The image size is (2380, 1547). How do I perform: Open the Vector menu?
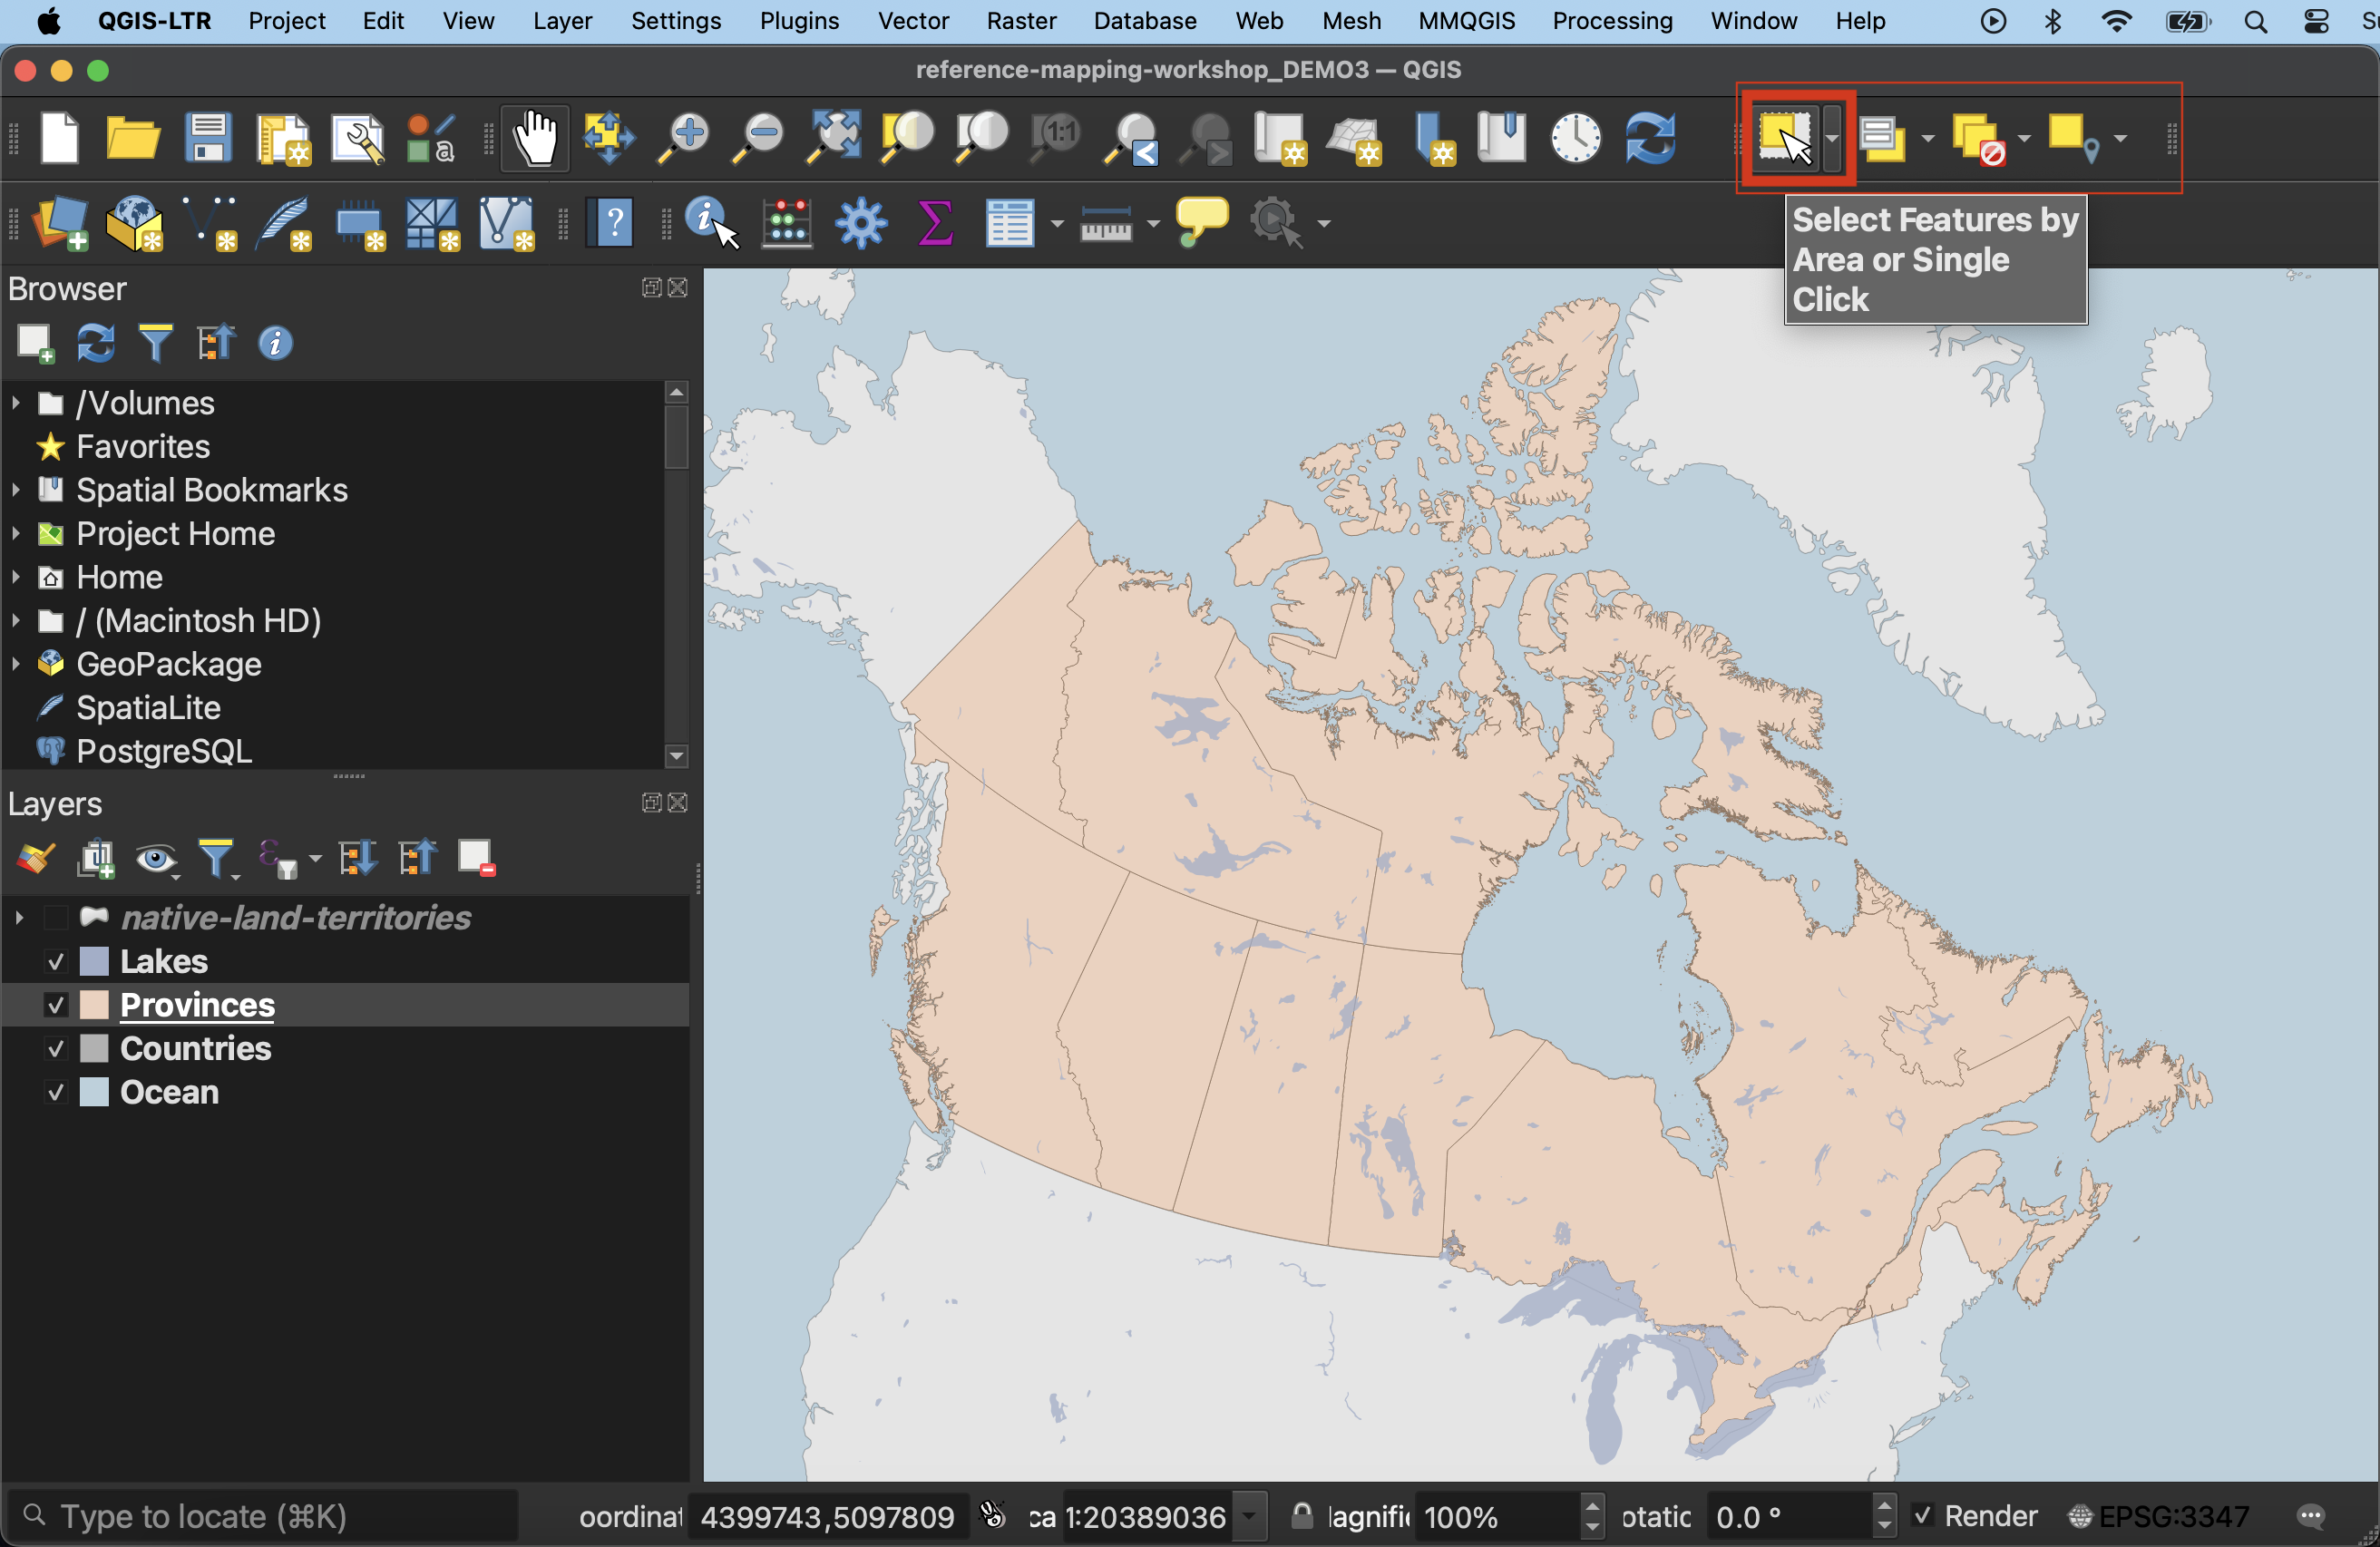click(912, 21)
